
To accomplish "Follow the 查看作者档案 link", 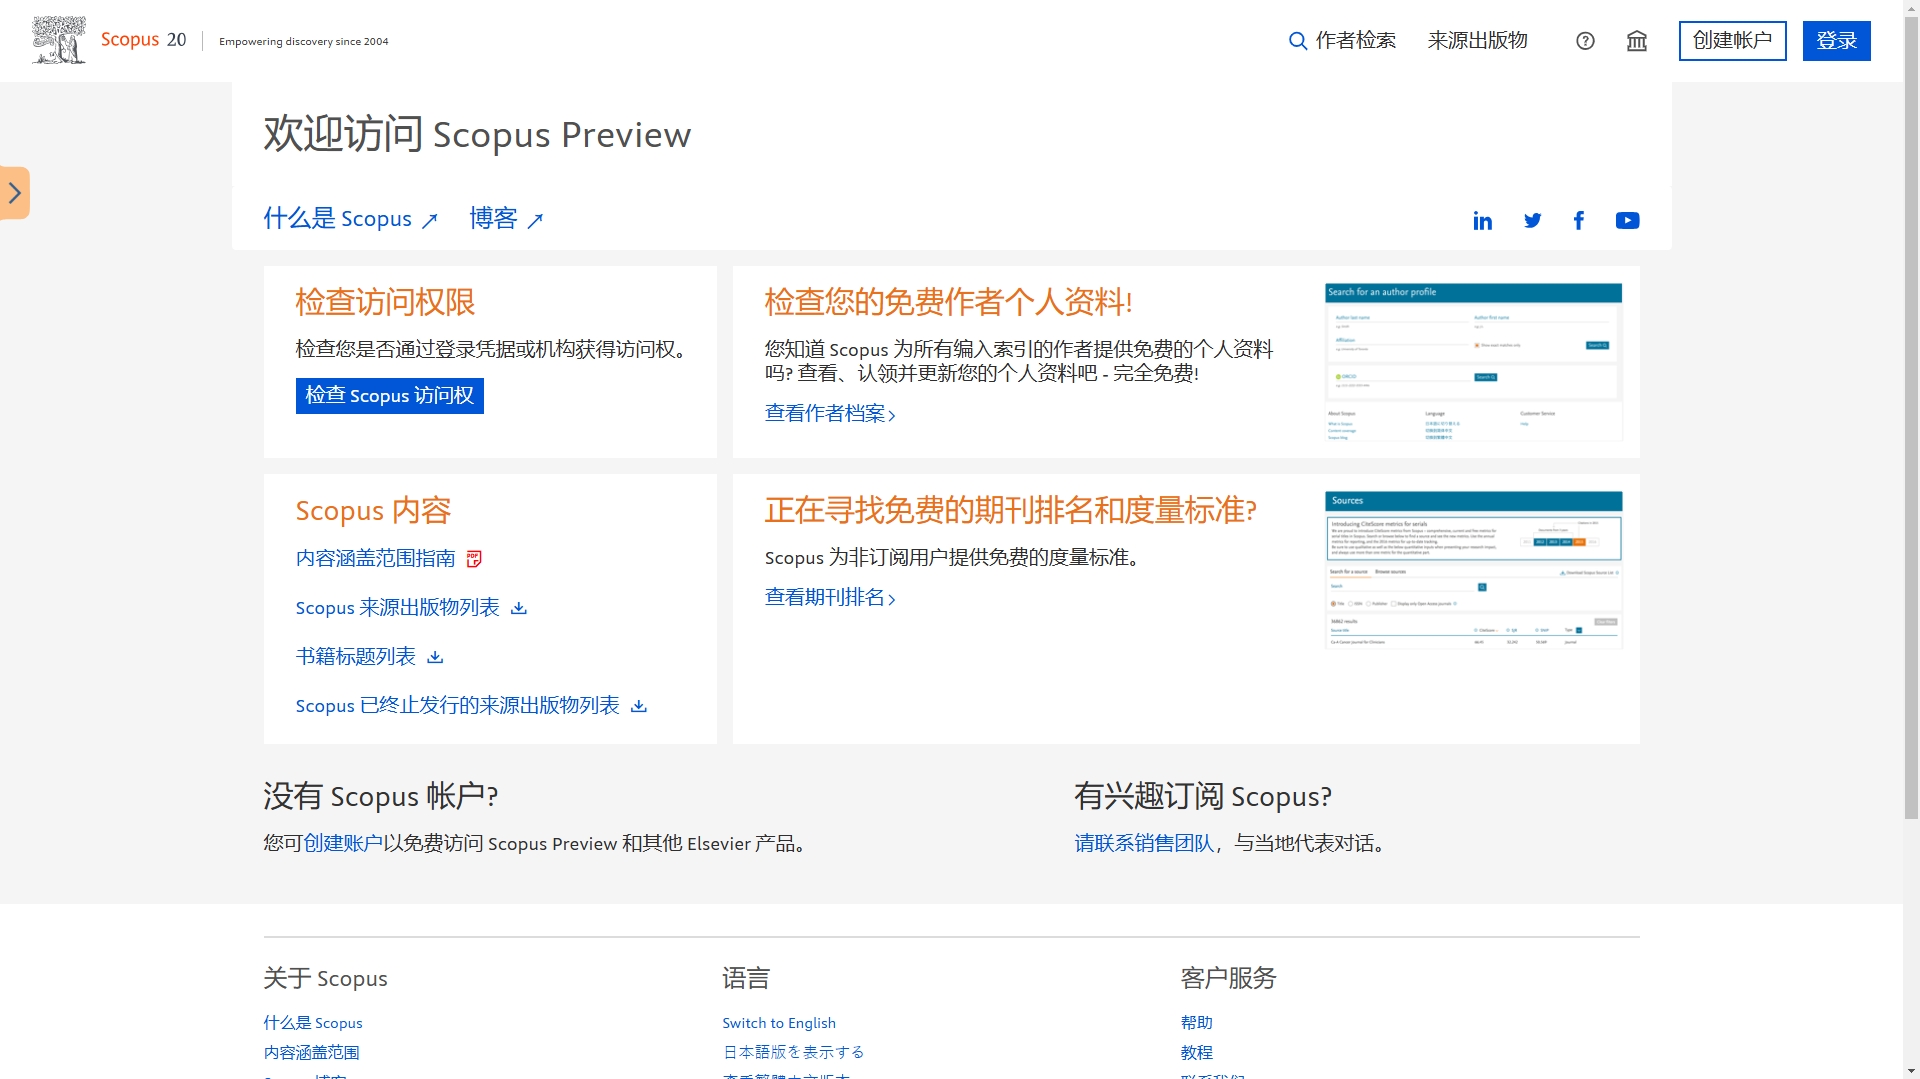I will point(825,414).
